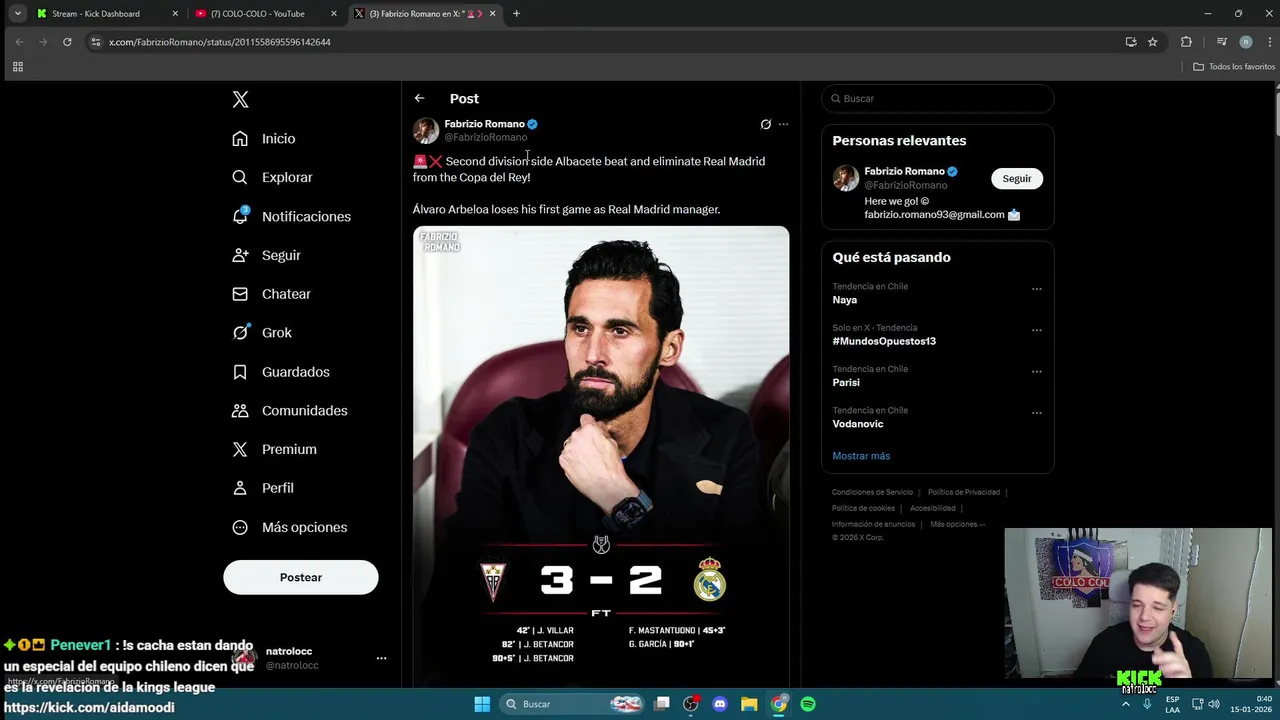Click Política de cookies footer link
The width and height of the screenshot is (1280, 720).
[x=863, y=508]
